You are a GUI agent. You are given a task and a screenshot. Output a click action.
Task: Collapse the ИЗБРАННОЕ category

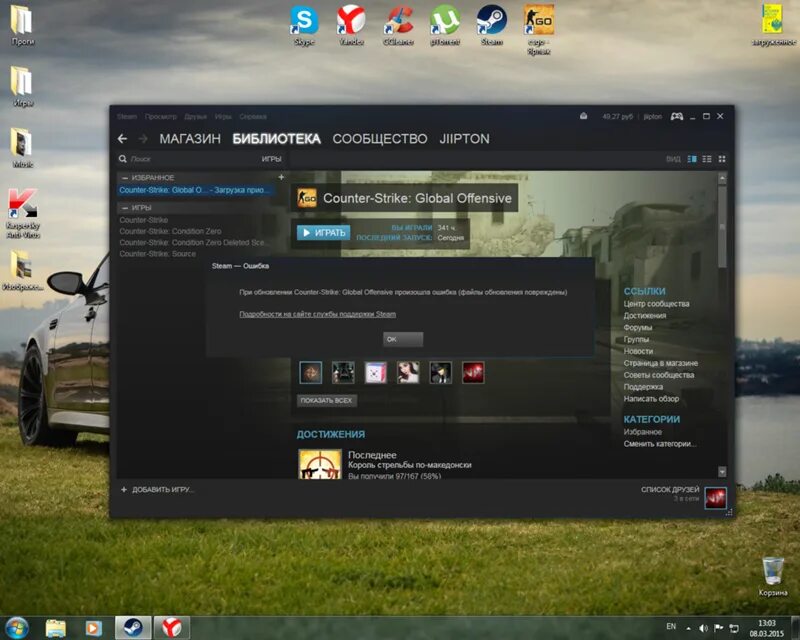click(x=125, y=178)
